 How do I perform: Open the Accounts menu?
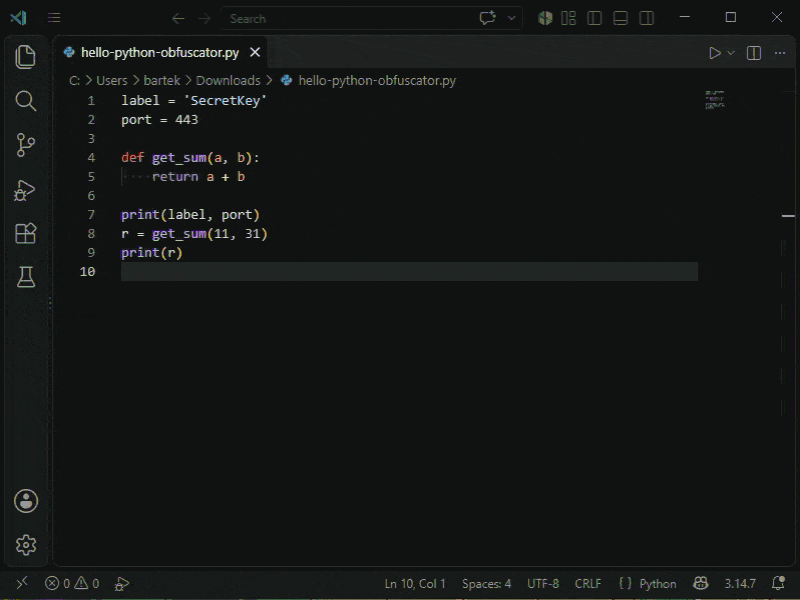pos(26,501)
